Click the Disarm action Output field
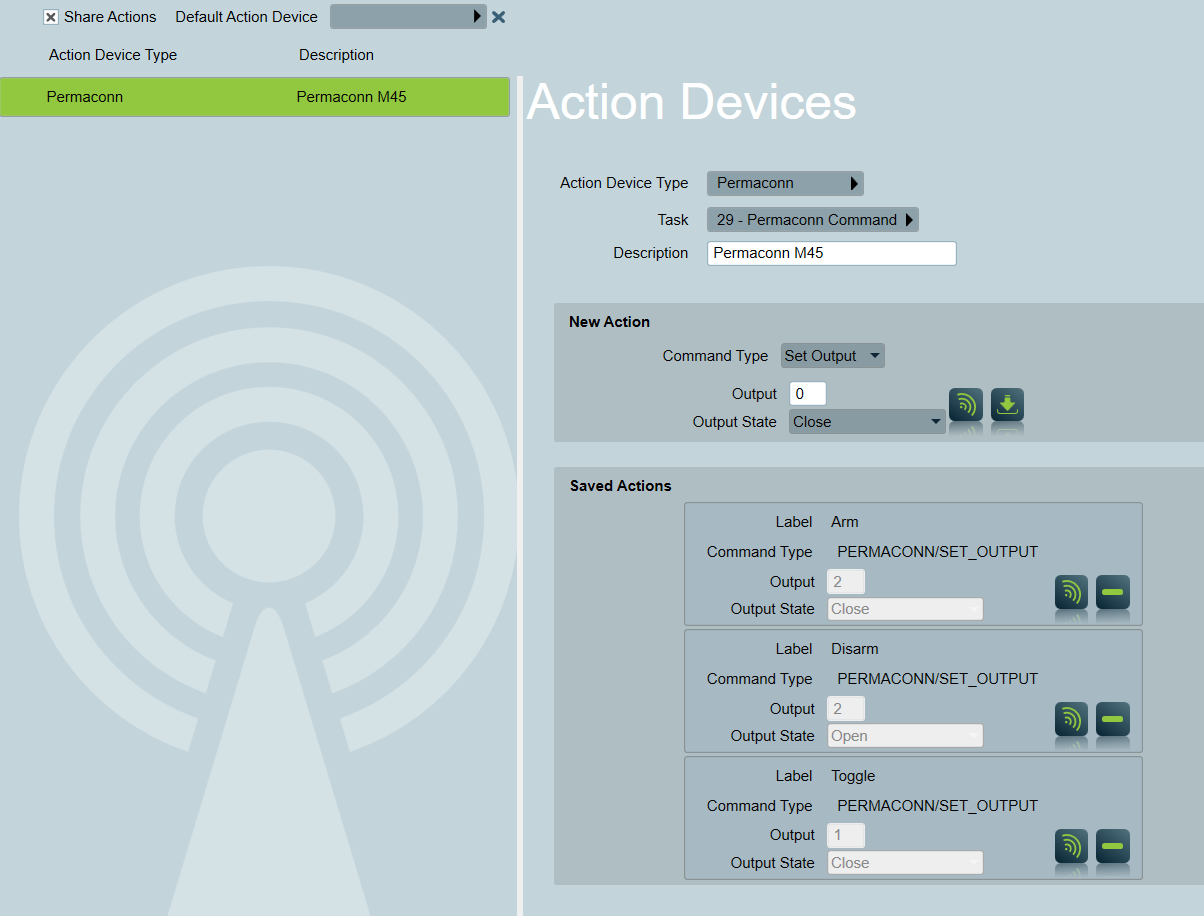Image resolution: width=1204 pixels, height=916 pixels. [x=846, y=709]
